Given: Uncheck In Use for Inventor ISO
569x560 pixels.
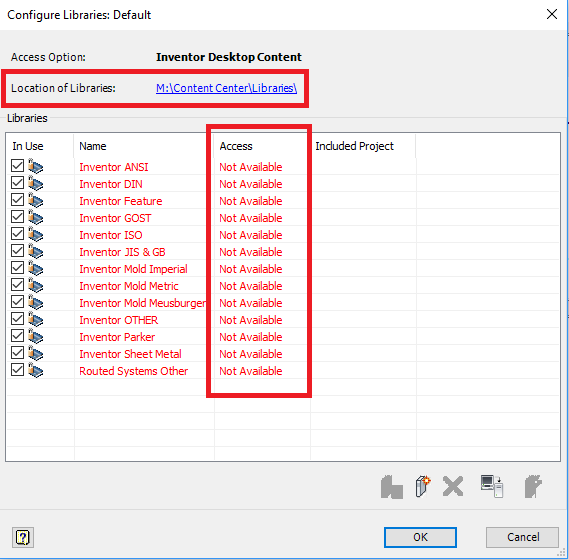Looking at the screenshot, I should tap(17, 233).
